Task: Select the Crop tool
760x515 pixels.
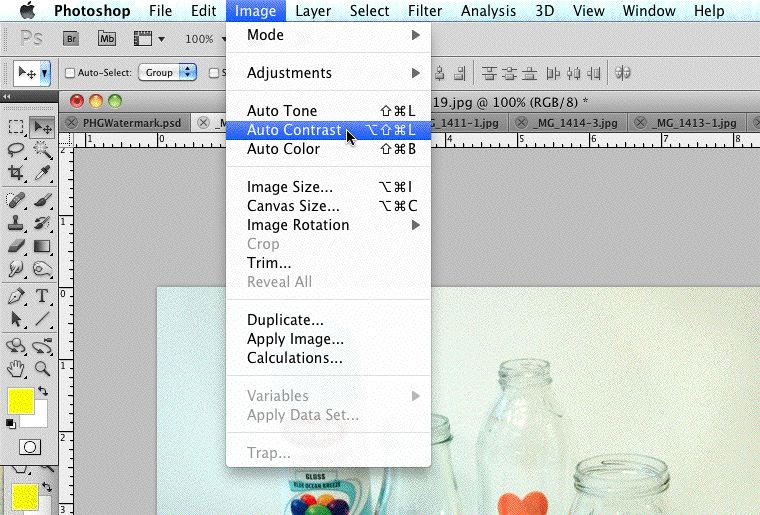Action: pyautogui.click(x=16, y=173)
